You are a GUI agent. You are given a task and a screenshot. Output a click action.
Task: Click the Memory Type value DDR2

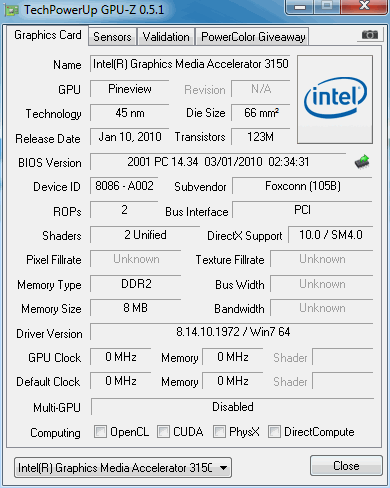click(136, 284)
